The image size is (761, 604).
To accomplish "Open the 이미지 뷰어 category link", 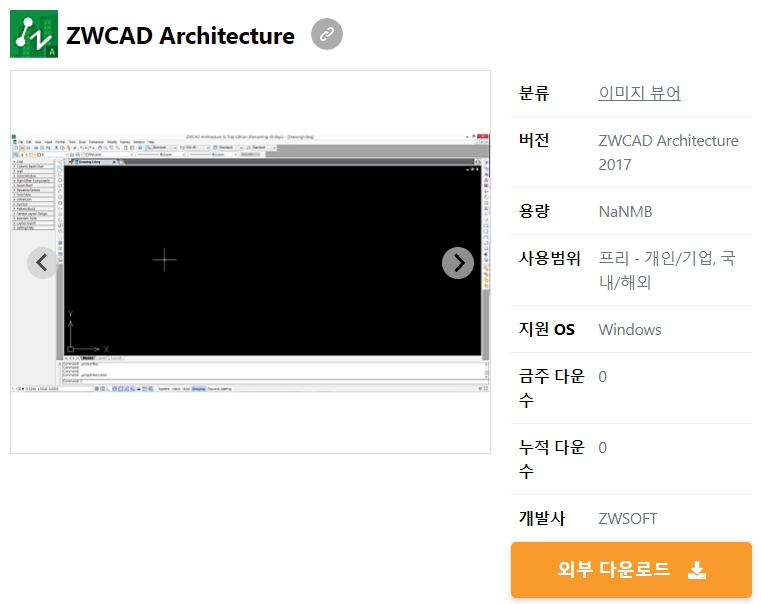I will (x=639, y=93).
